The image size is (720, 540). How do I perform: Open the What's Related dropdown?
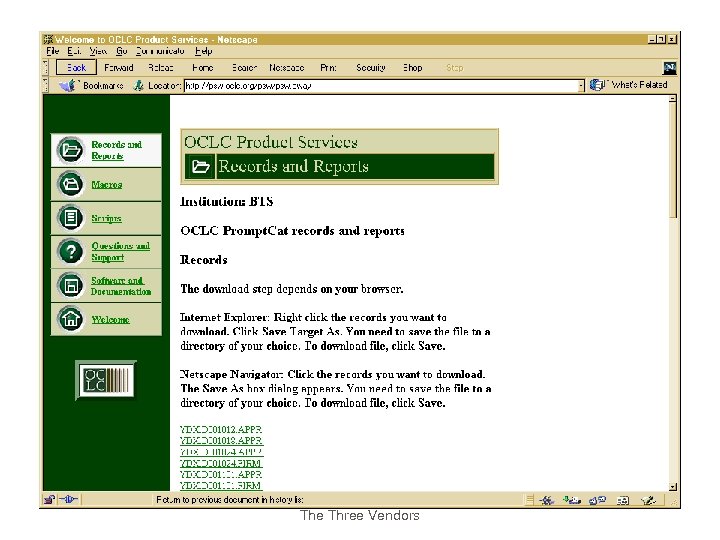coord(639,85)
